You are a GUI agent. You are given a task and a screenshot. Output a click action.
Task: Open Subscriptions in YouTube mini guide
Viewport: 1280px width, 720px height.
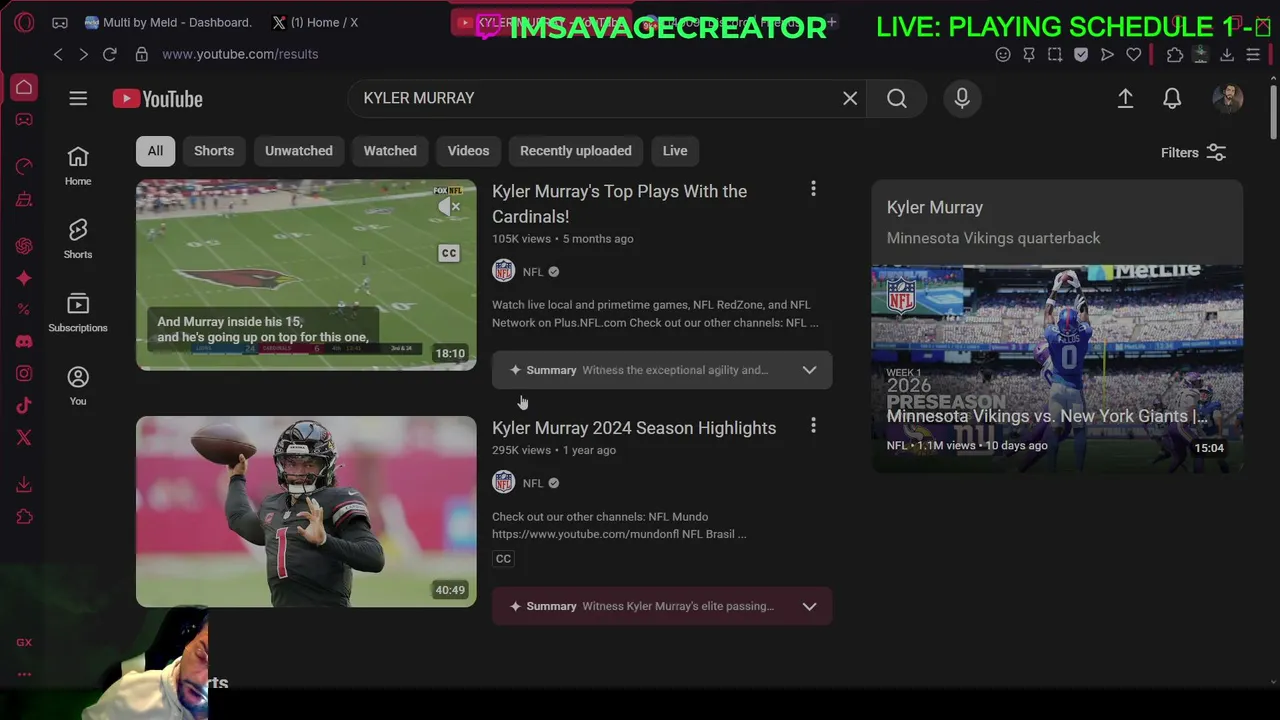coord(78,313)
